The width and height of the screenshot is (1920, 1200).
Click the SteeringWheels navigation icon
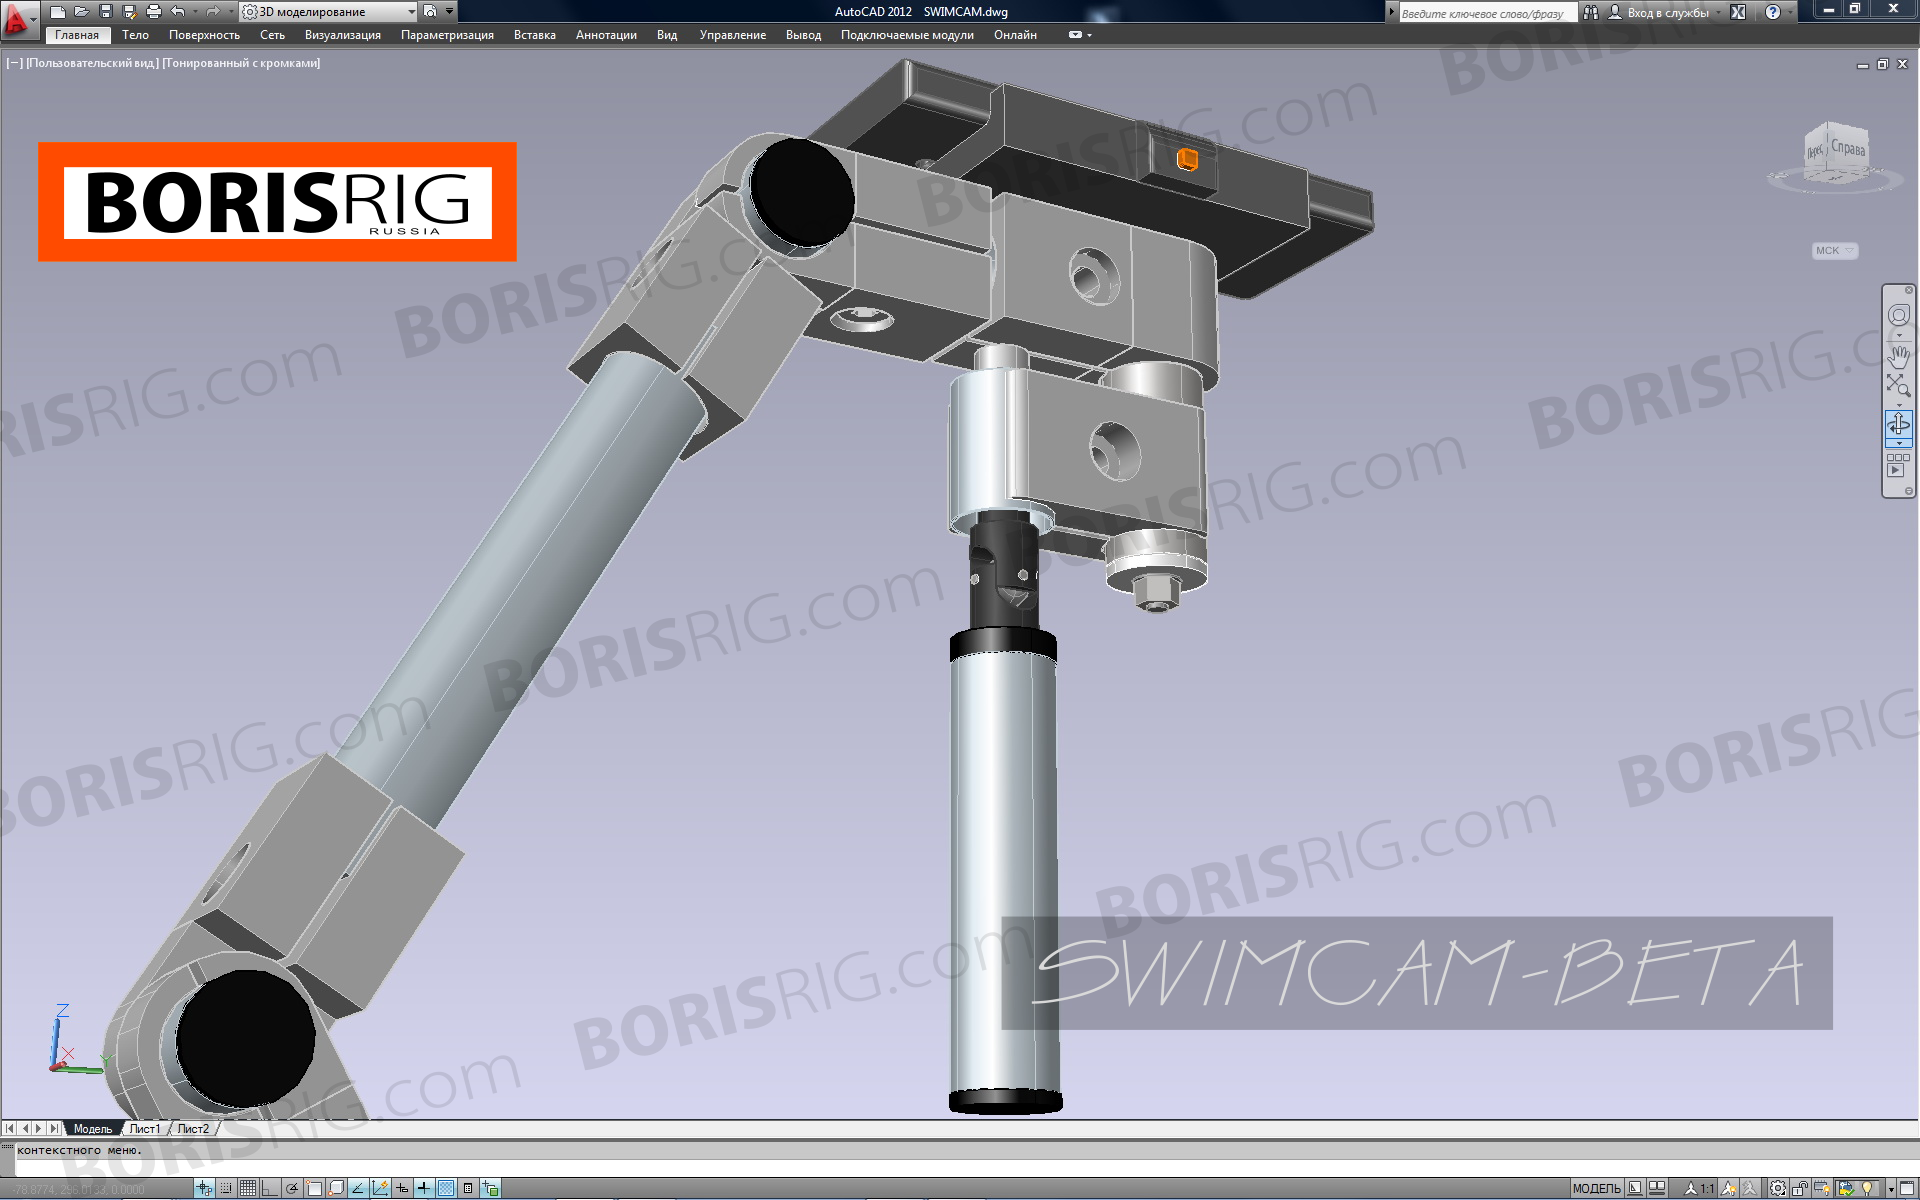click(x=1898, y=315)
